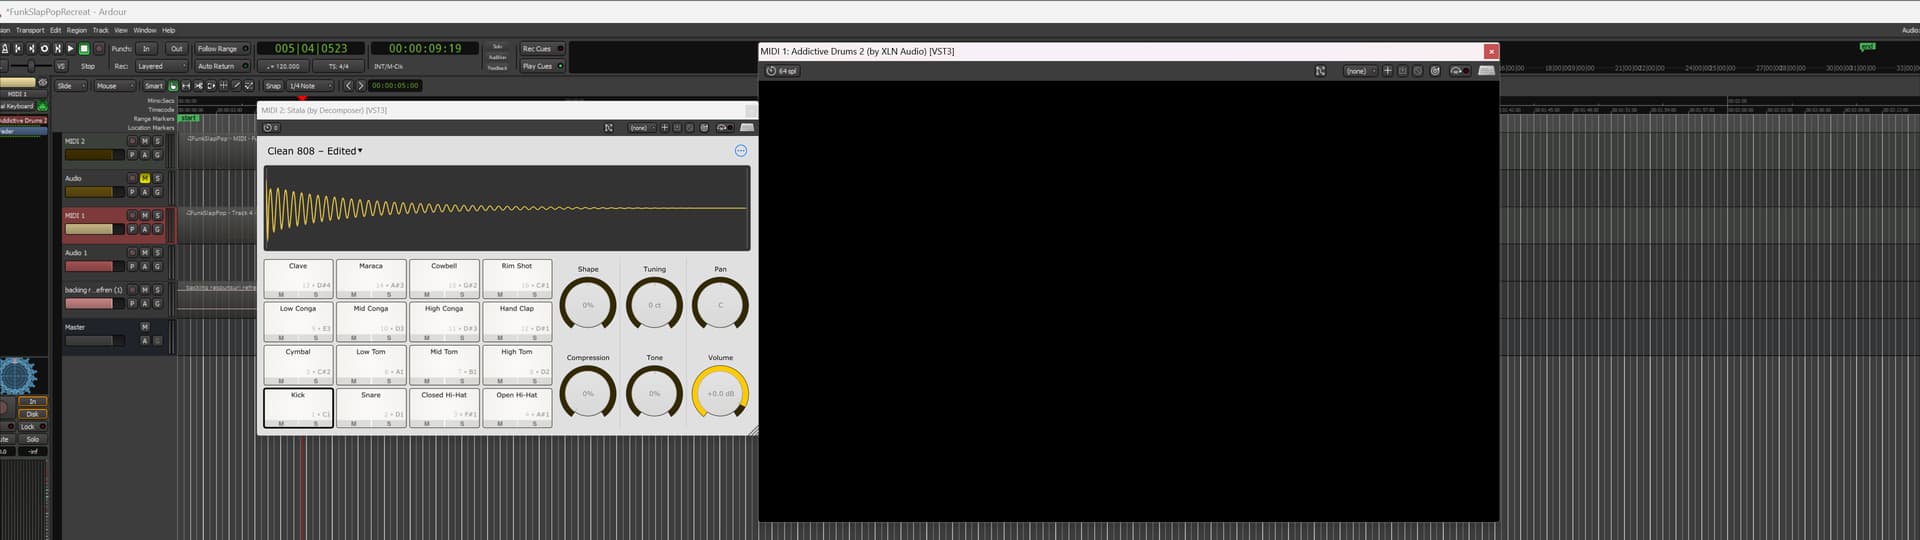Solo the MIDI 2 track
The image size is (1920, 540).
(157, 142)
